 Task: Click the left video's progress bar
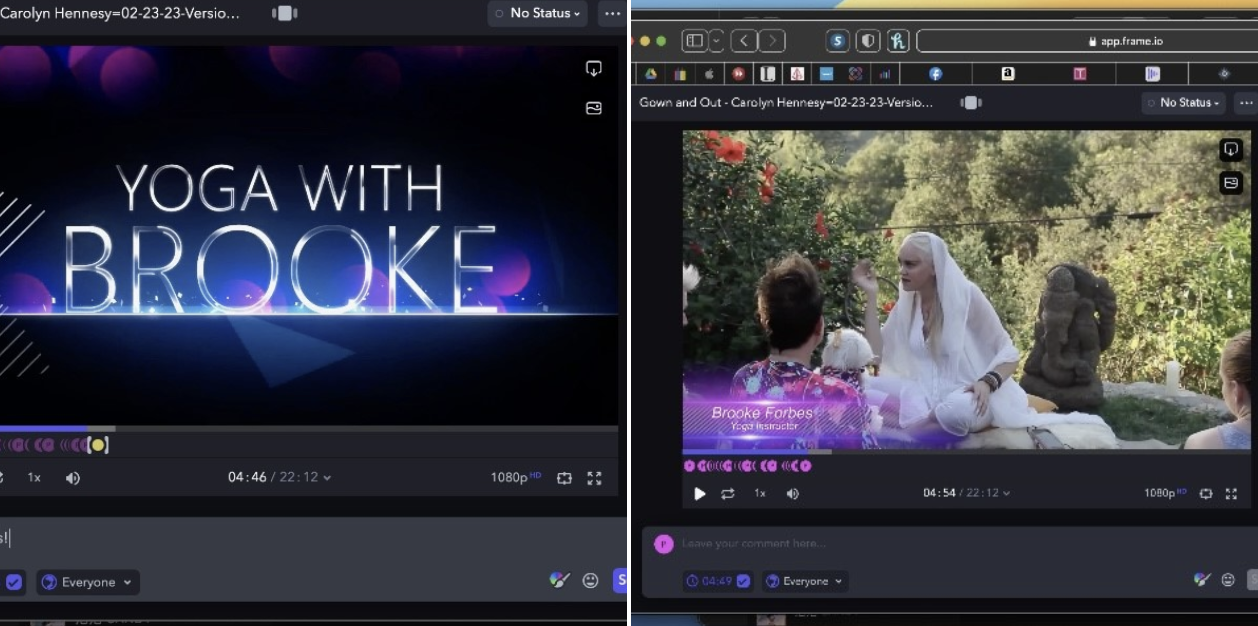pos(309,429)
